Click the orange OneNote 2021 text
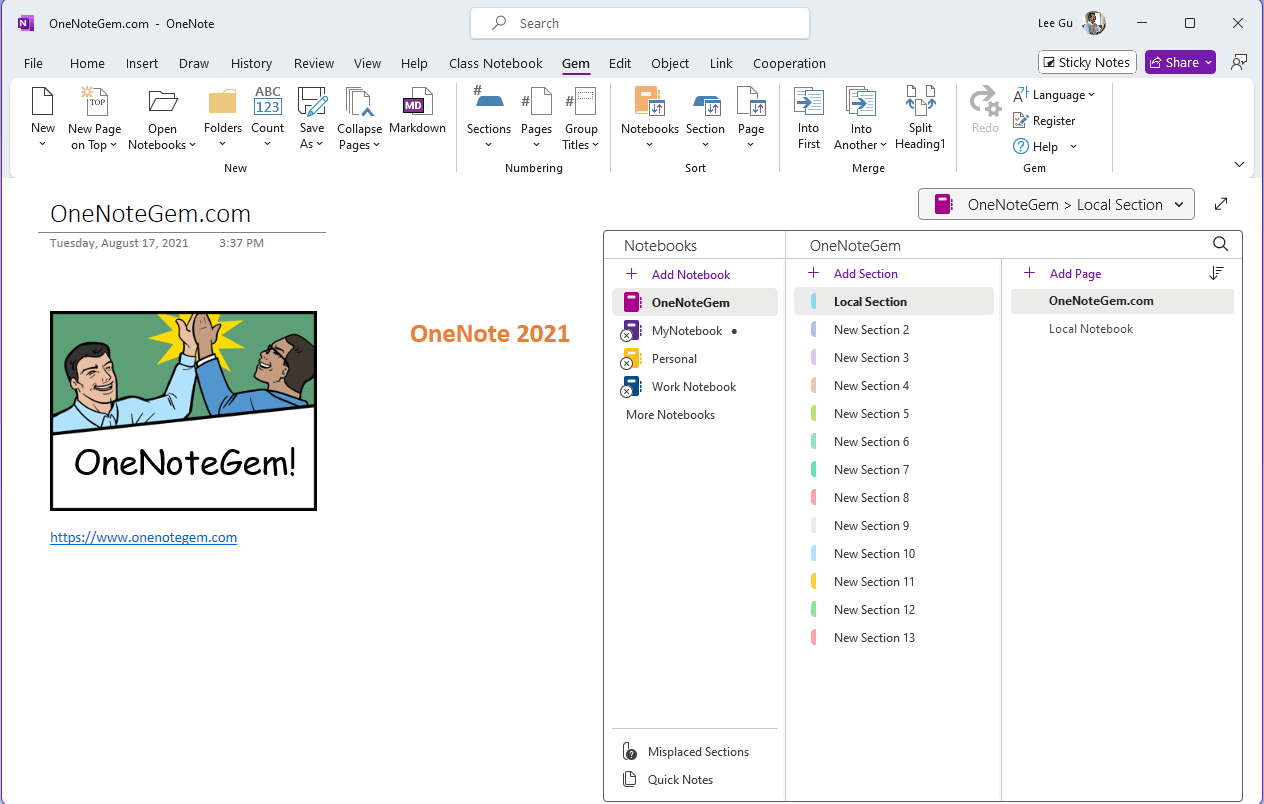The width and height of the screenshot is (1264, 804). [x=490, y=334]
